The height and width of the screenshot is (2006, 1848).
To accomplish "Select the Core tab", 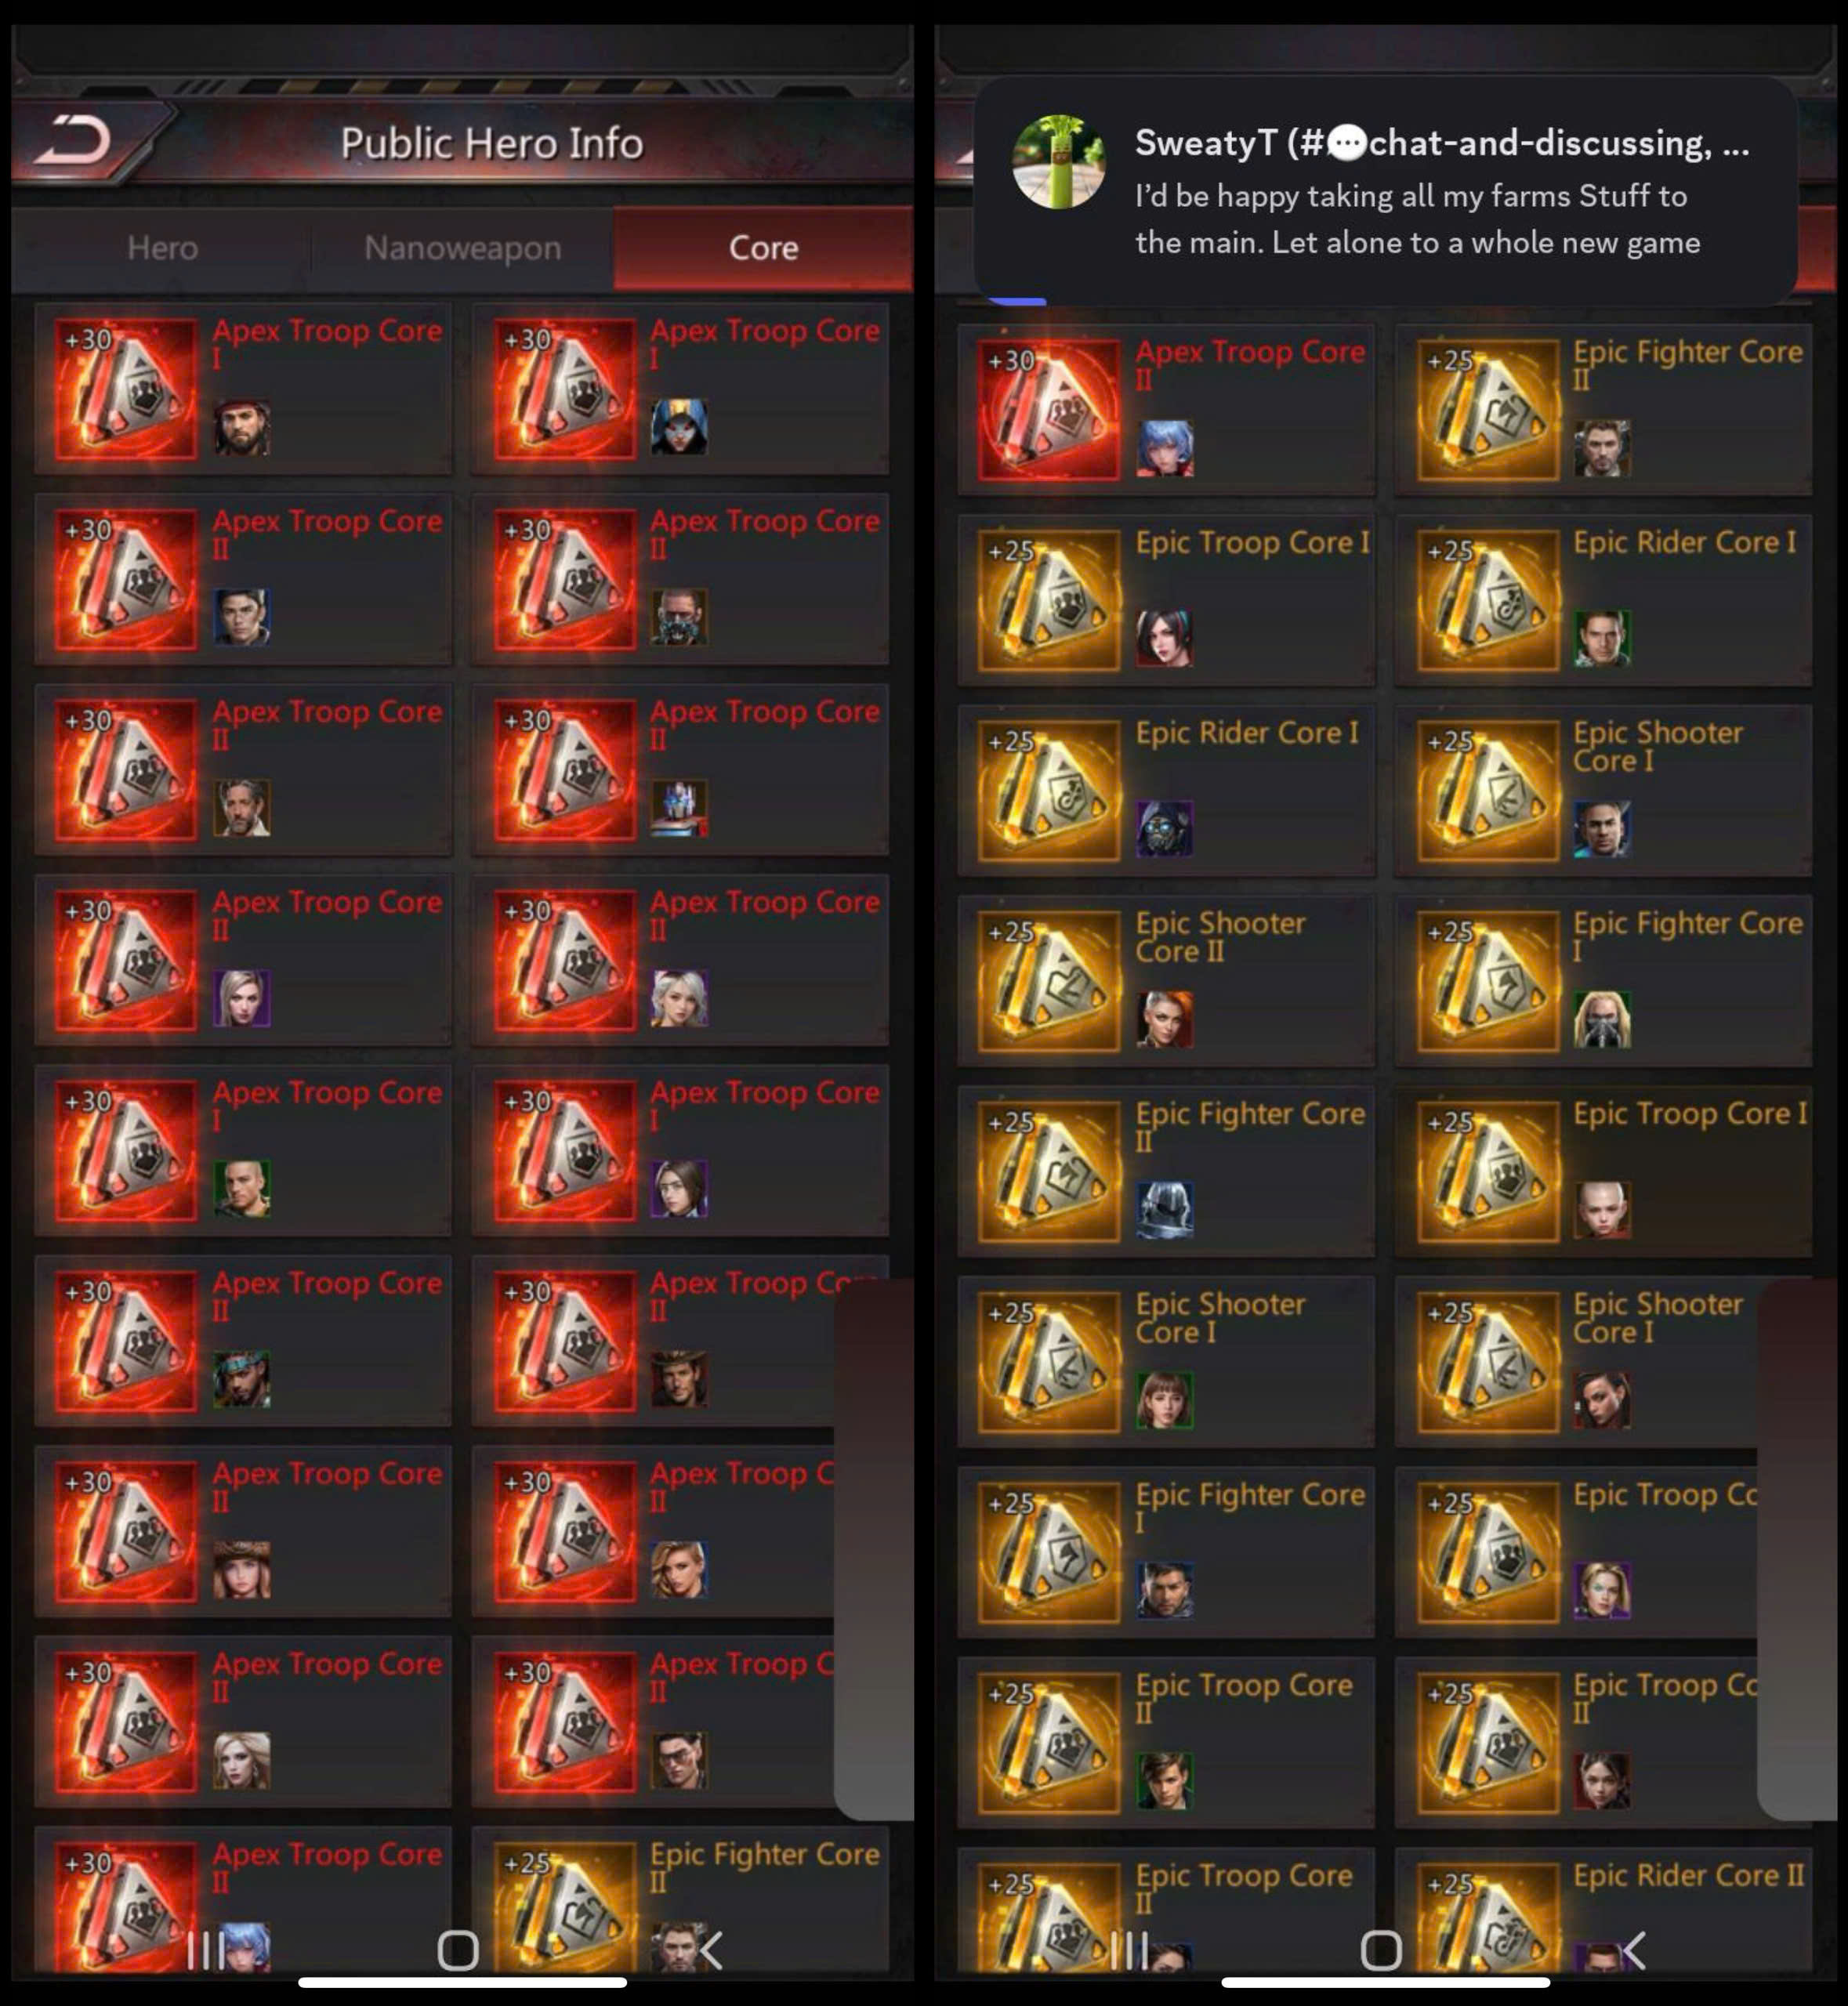I will [x=763, y=248].
